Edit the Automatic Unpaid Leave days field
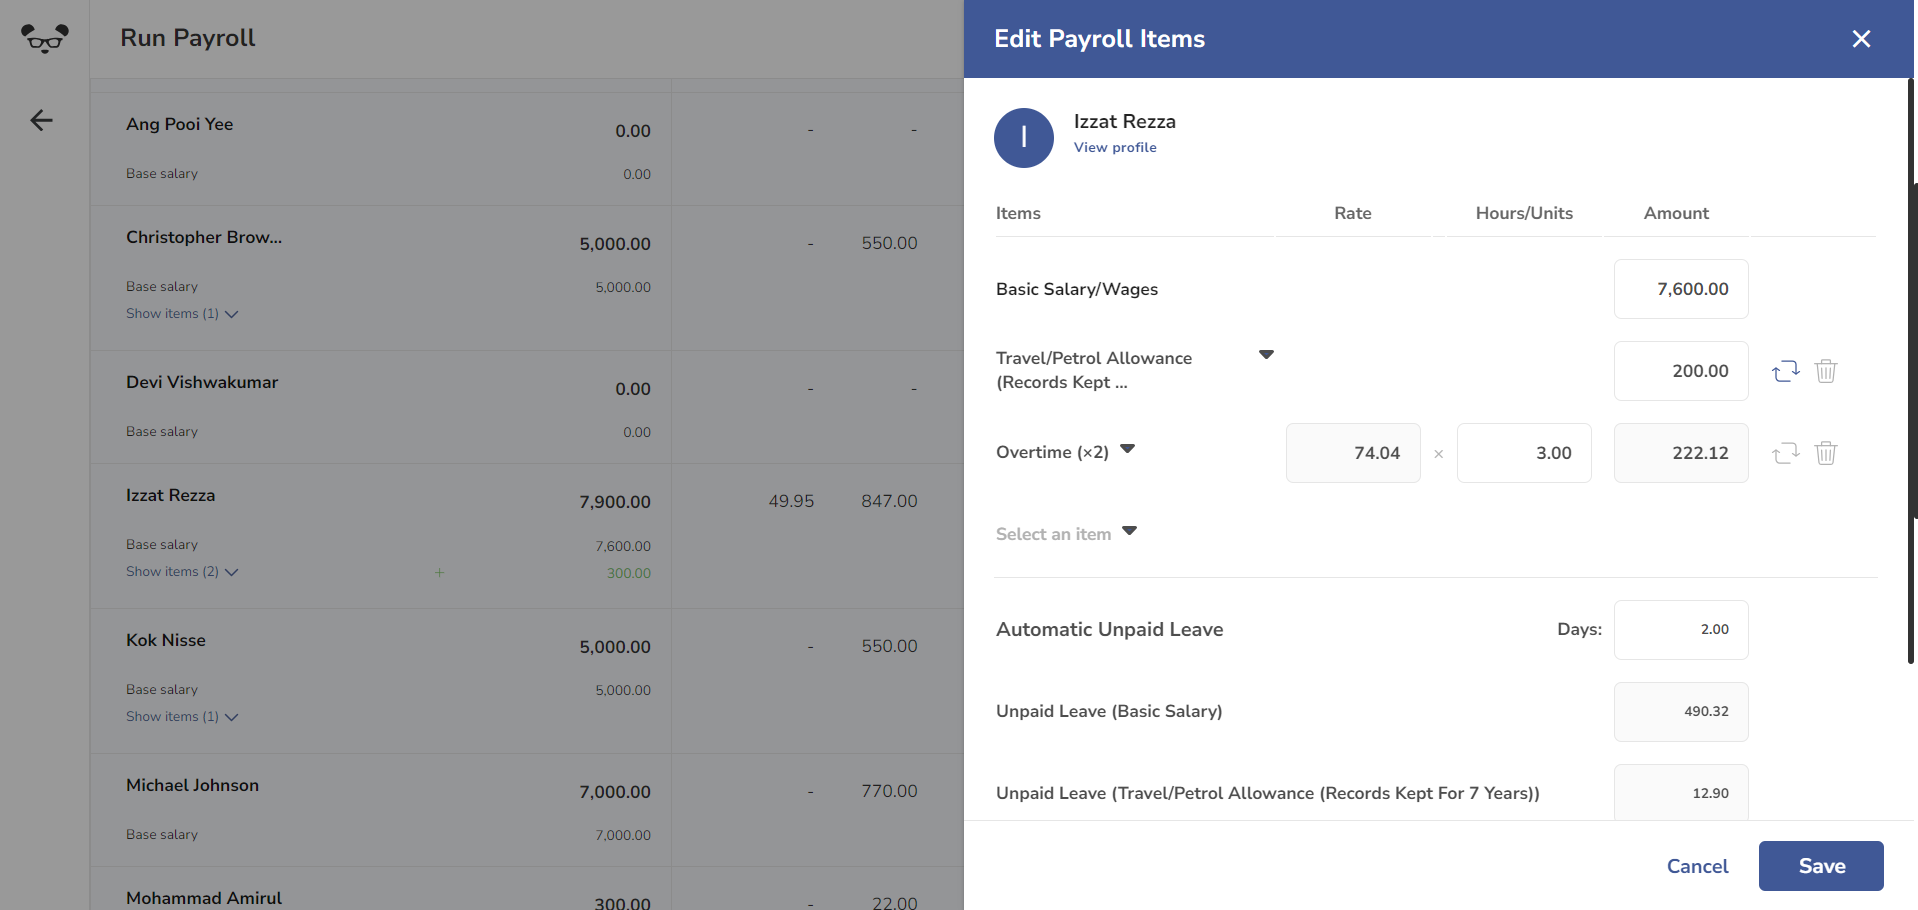 [x=1680, y=629]
